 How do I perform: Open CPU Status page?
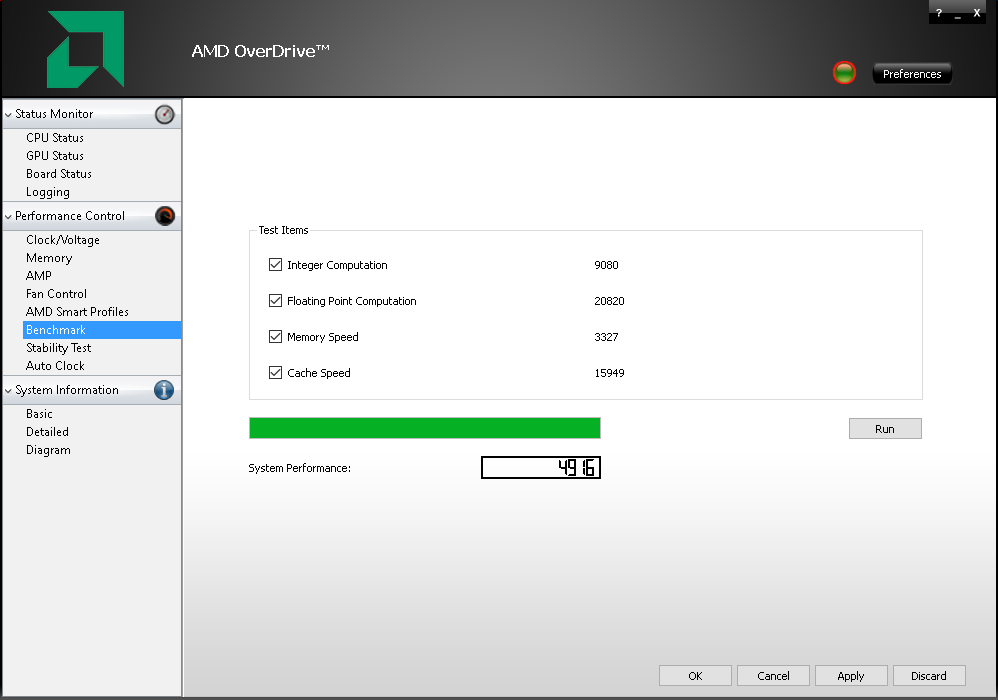(x=55, y=137)
